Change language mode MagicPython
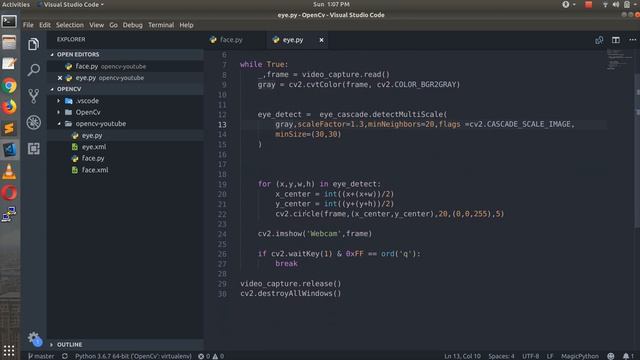This screenshot has width=640, height=360. click(x=579, y=356)
